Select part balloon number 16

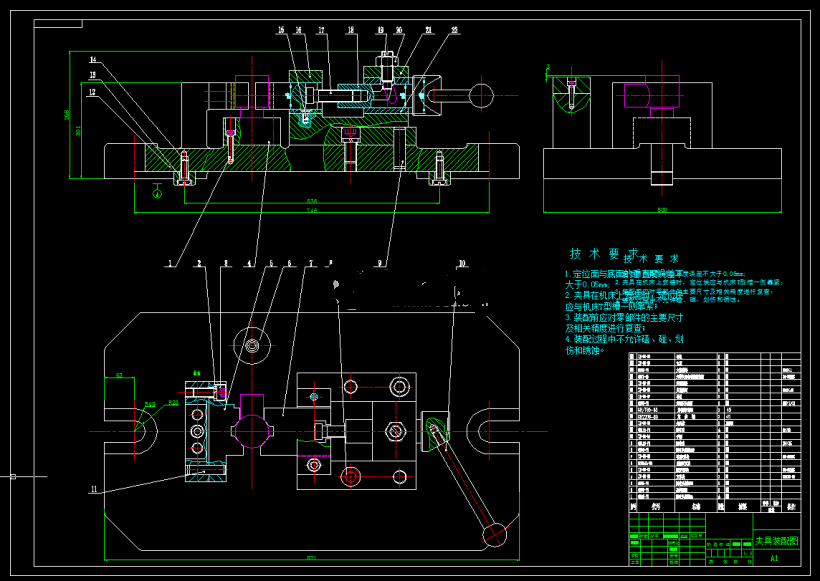pos(299,30)
